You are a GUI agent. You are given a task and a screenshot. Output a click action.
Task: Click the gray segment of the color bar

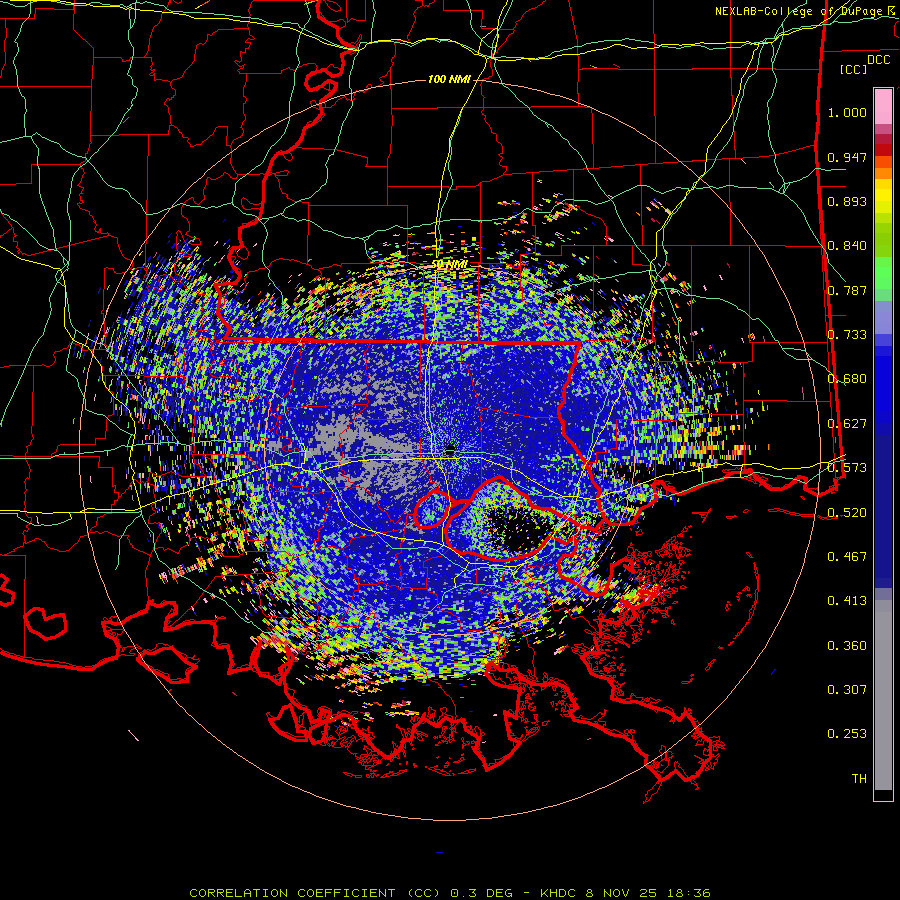(x=883, y=695)
